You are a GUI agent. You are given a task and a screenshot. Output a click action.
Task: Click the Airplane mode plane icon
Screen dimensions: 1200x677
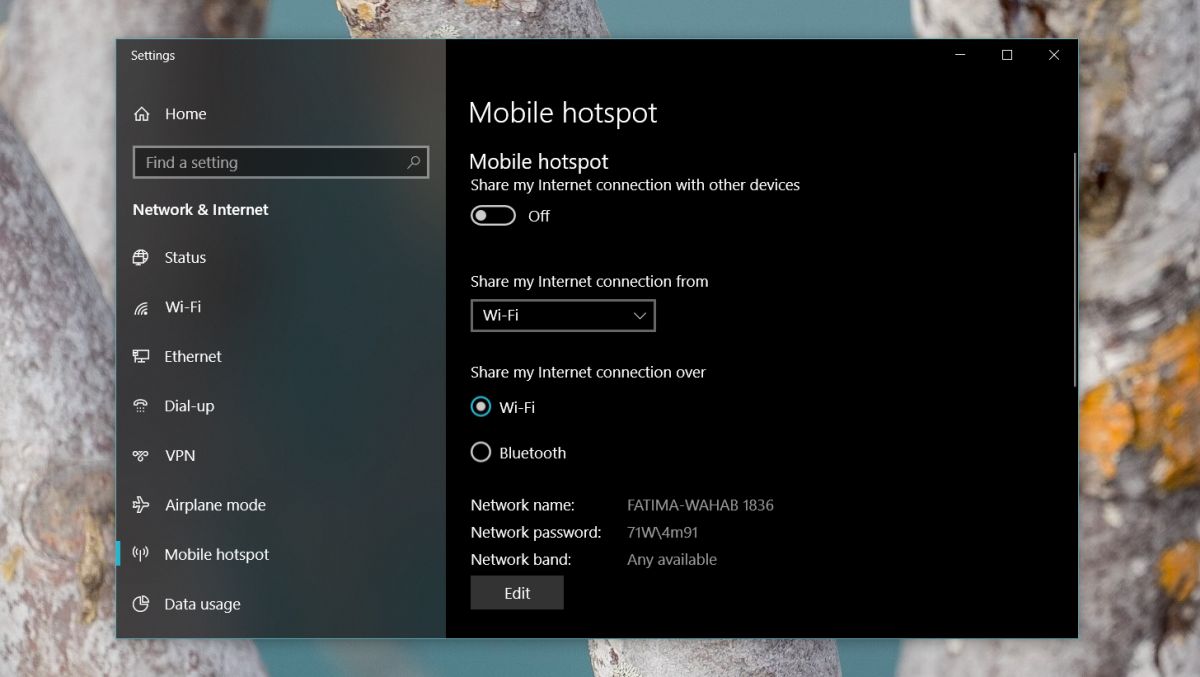pos(141,505)
